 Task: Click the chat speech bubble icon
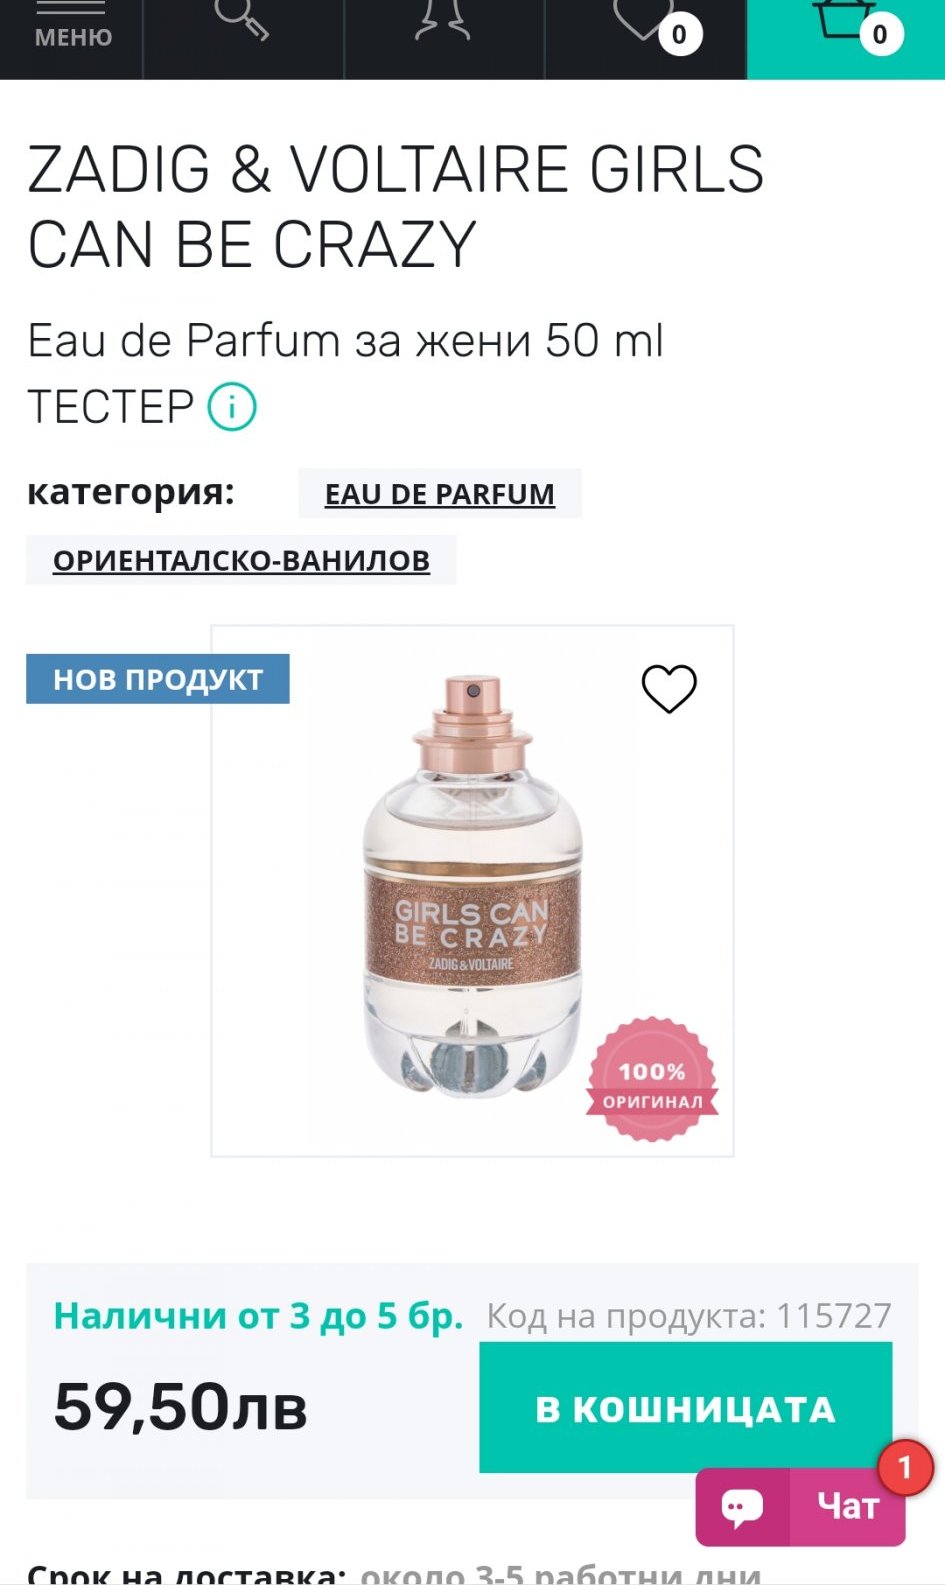(x=743, y=1507)
